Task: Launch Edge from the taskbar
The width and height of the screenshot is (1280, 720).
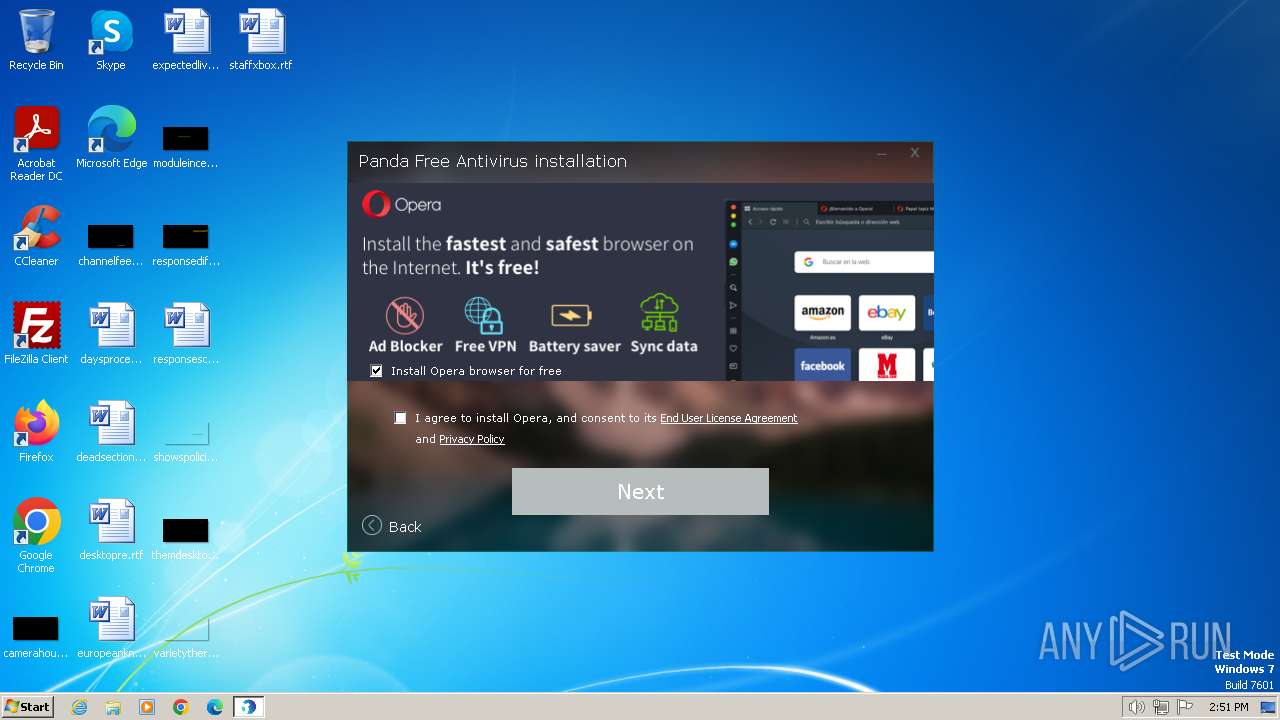Action: click(x=215, y=707)
